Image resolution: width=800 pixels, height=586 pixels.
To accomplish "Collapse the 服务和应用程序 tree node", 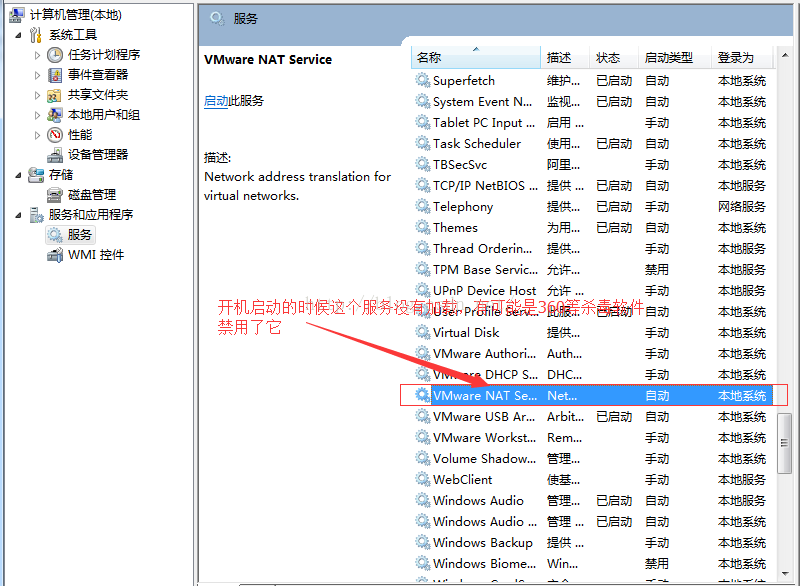I will pos(18,215).
